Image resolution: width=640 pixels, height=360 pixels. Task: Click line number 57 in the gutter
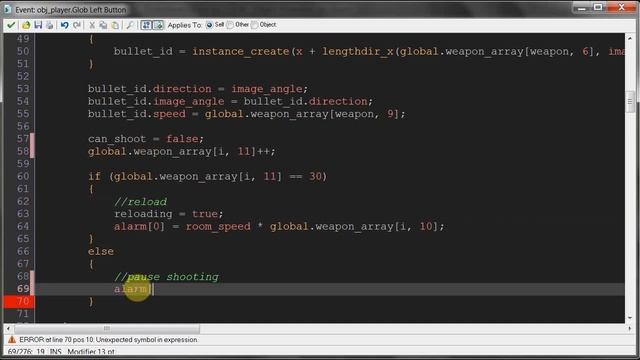(x=23, y=139)
